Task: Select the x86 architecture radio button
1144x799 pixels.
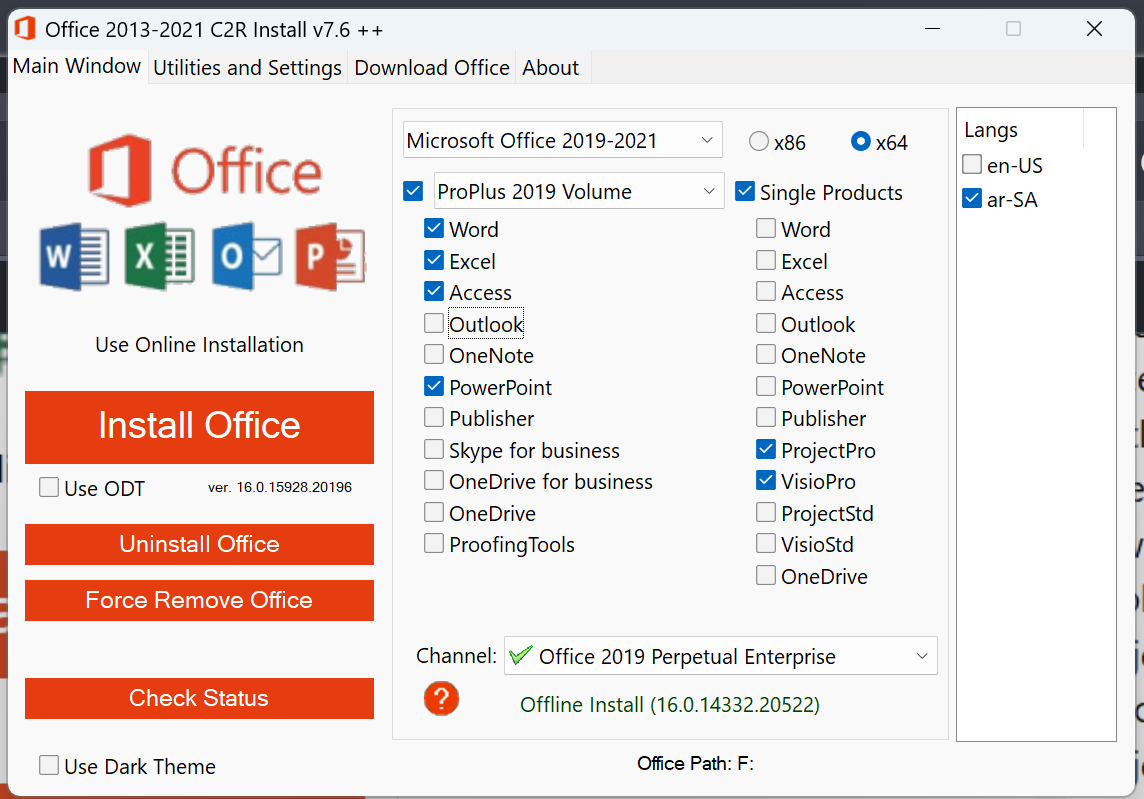Action: [759, 142]
